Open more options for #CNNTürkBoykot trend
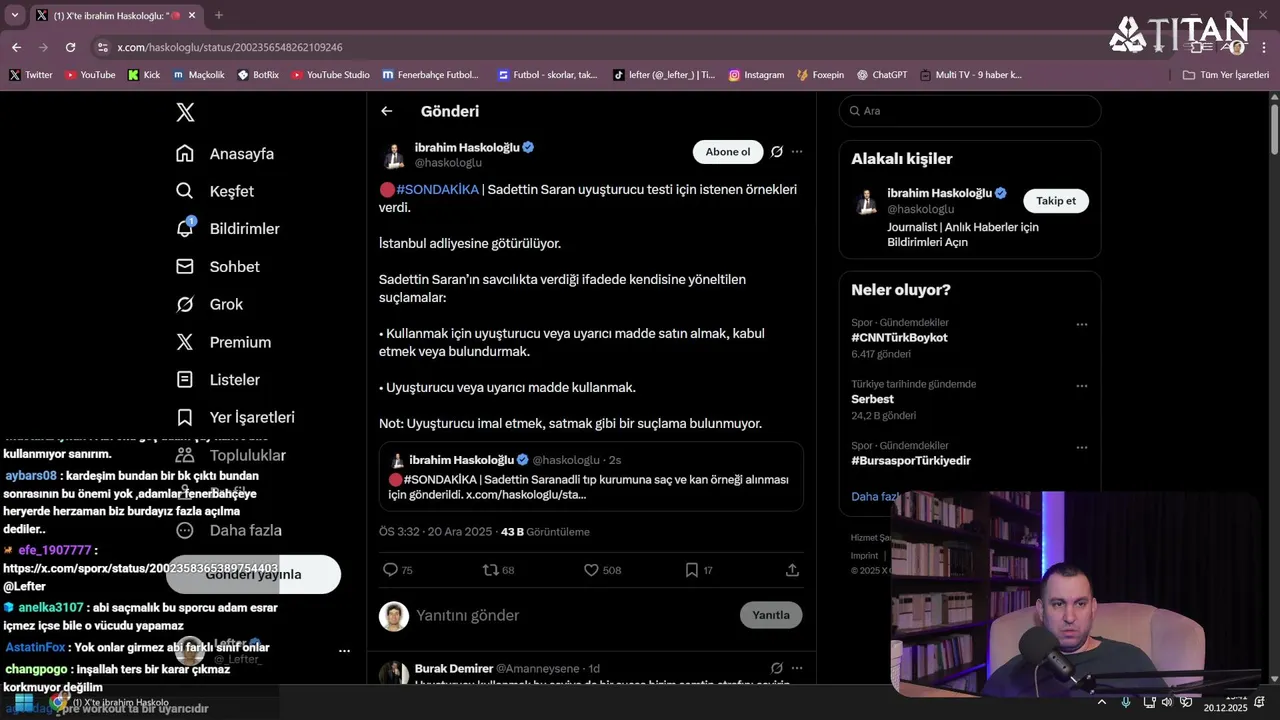Viewport: 1280px width, 720px height. click(1081, 325)
